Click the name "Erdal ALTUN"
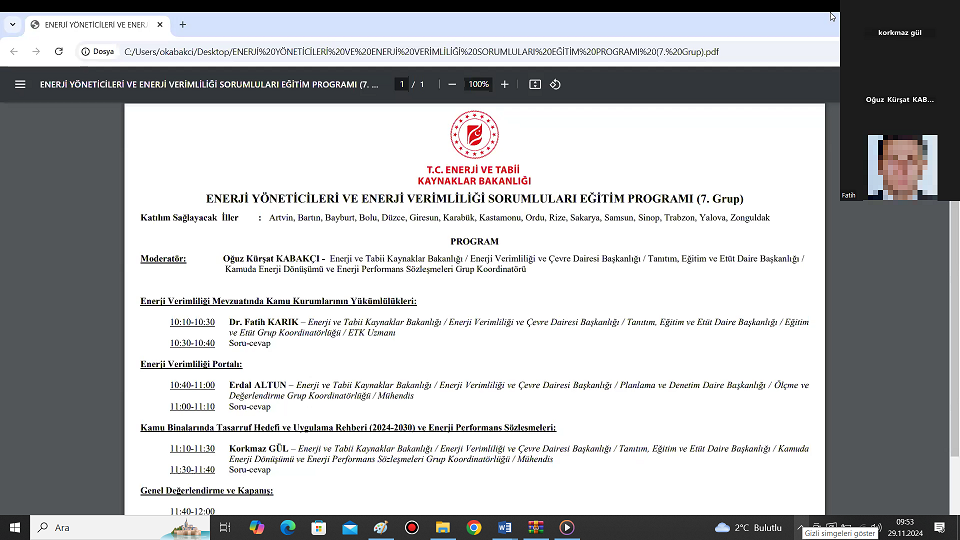The width and height of the screenshot is (960, 540). click(258, 385)
